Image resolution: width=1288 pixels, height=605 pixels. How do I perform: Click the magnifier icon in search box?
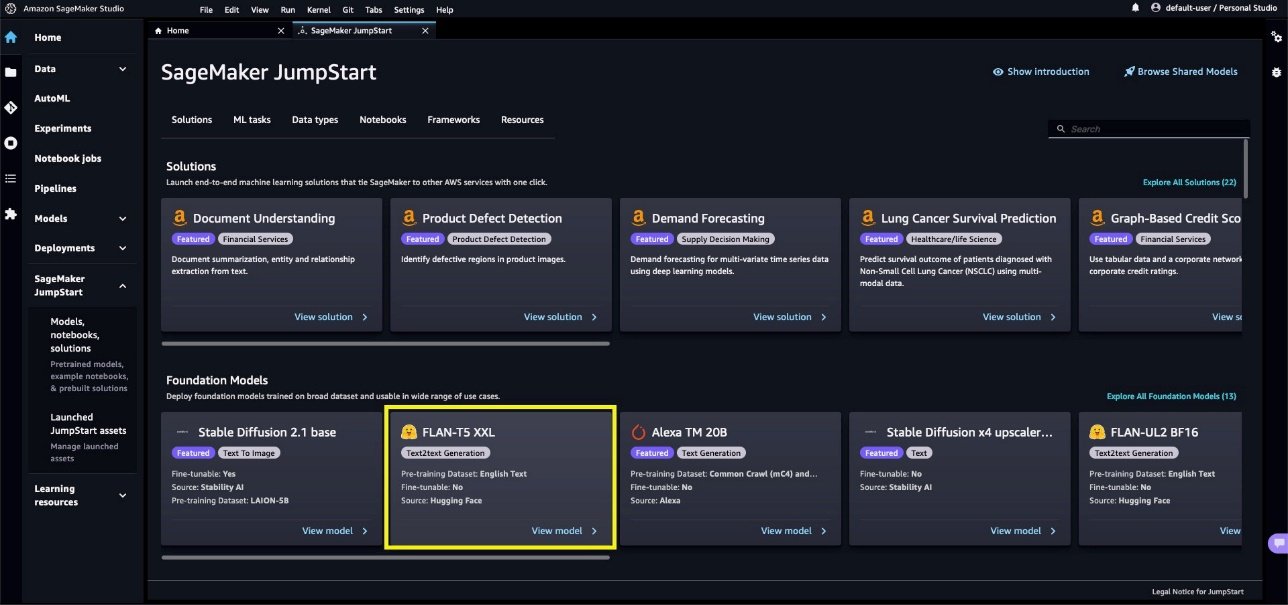1062,129
